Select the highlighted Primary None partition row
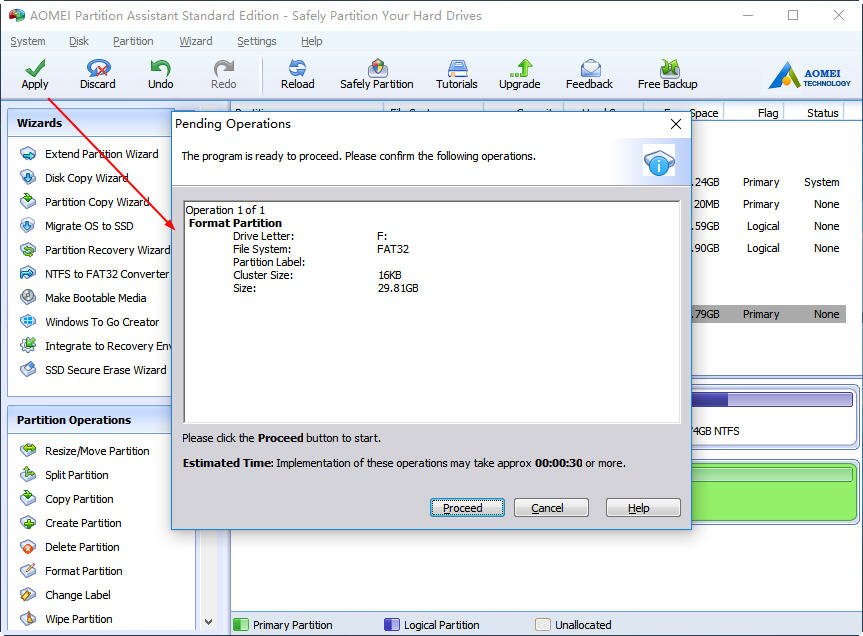The image size is (863, 636). click(768, 314)
